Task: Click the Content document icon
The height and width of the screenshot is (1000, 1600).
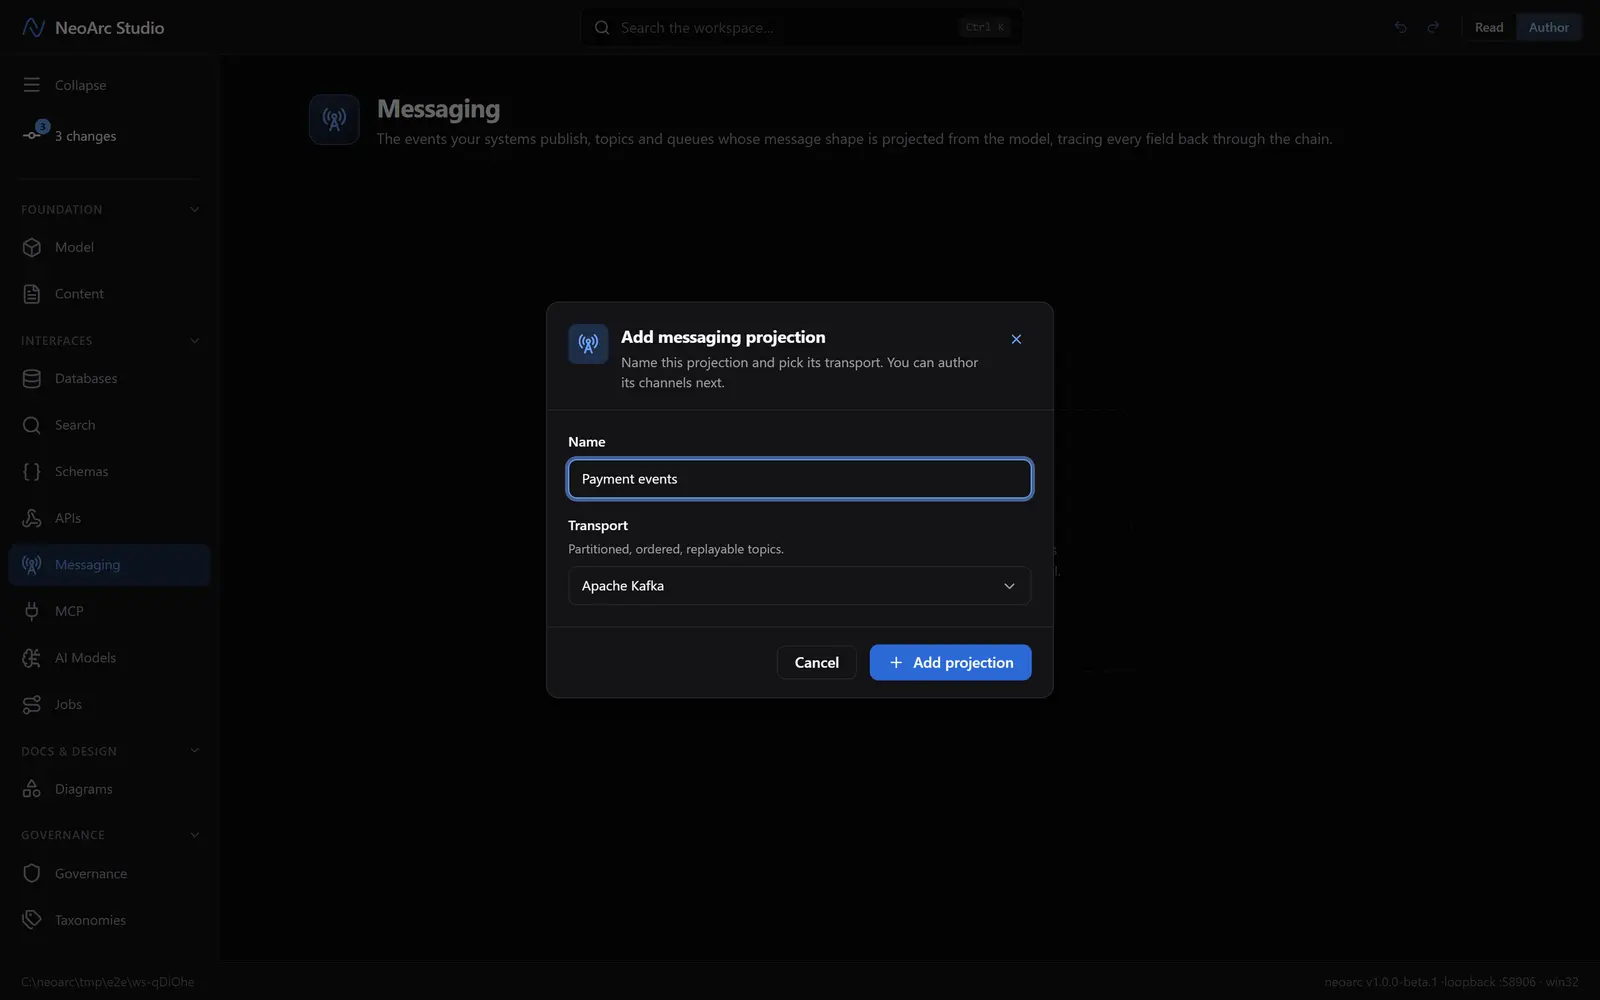Action: [x=32, y=294]
